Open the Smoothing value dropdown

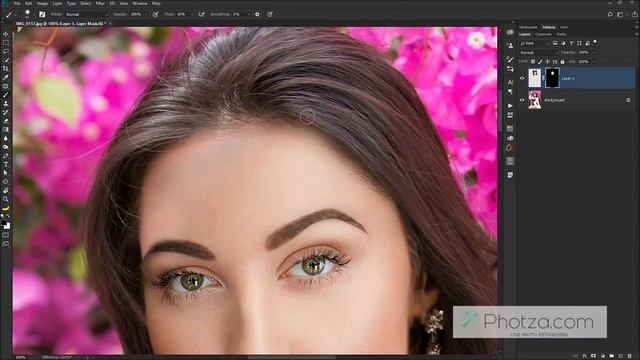(249, 14)
